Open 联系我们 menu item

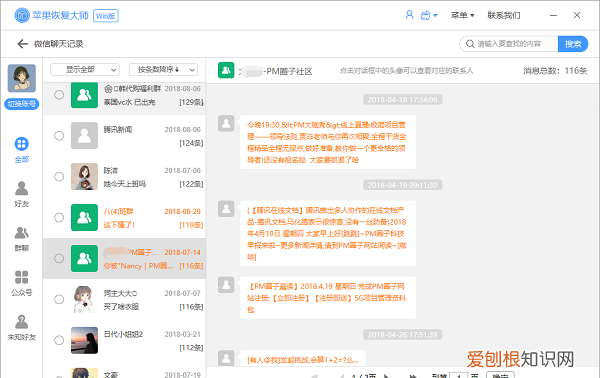[504, 15]
